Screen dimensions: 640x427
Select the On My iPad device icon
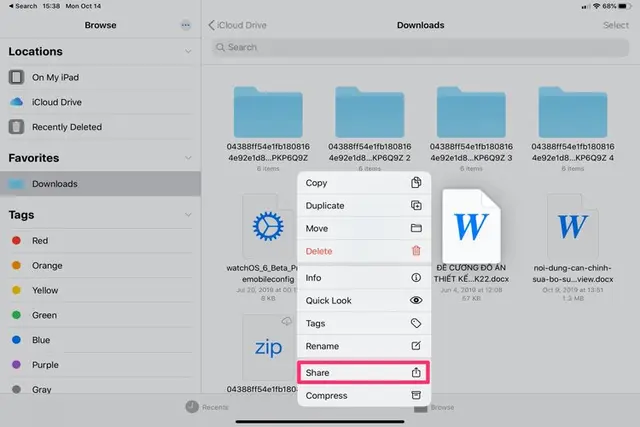16,77
